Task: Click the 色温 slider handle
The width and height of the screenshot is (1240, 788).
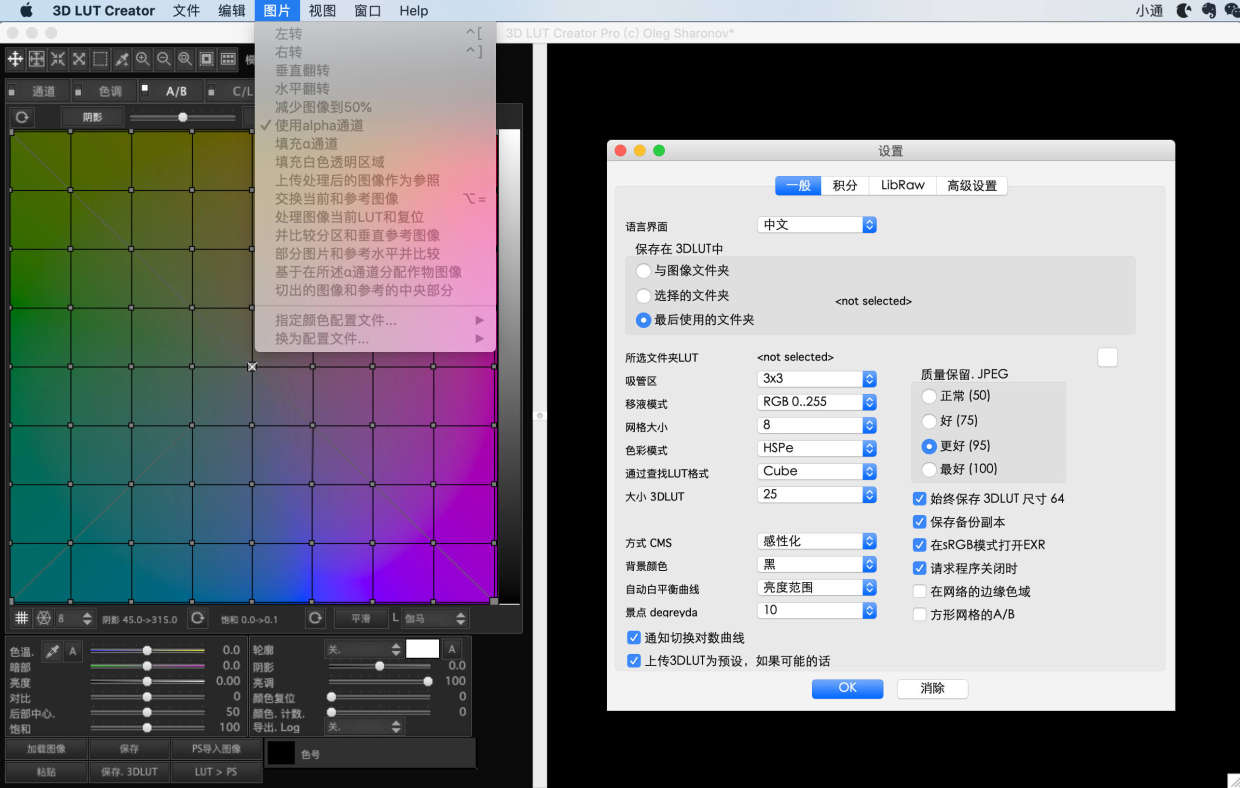Action: [x=147, y=650]
